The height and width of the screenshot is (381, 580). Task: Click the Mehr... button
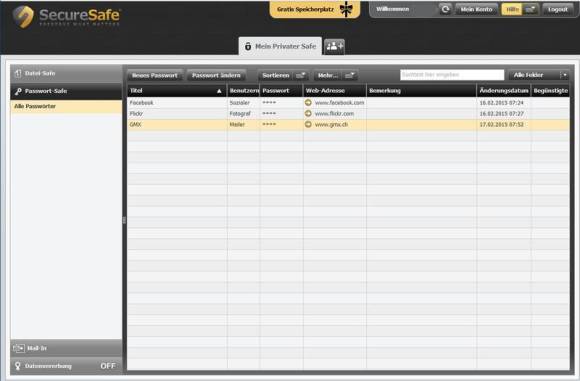328,75
